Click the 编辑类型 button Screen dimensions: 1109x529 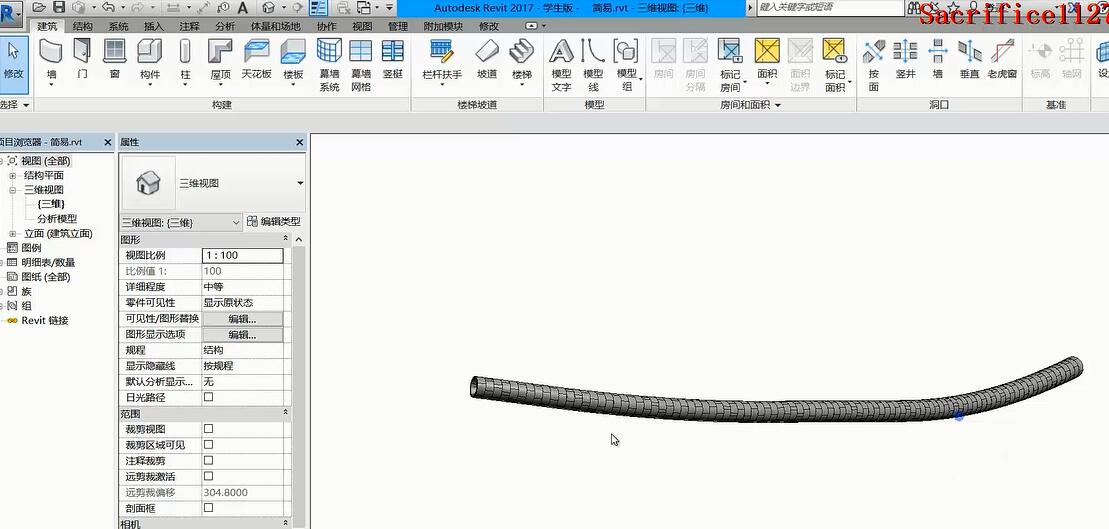pyautogui.click(x=273, y=222)
